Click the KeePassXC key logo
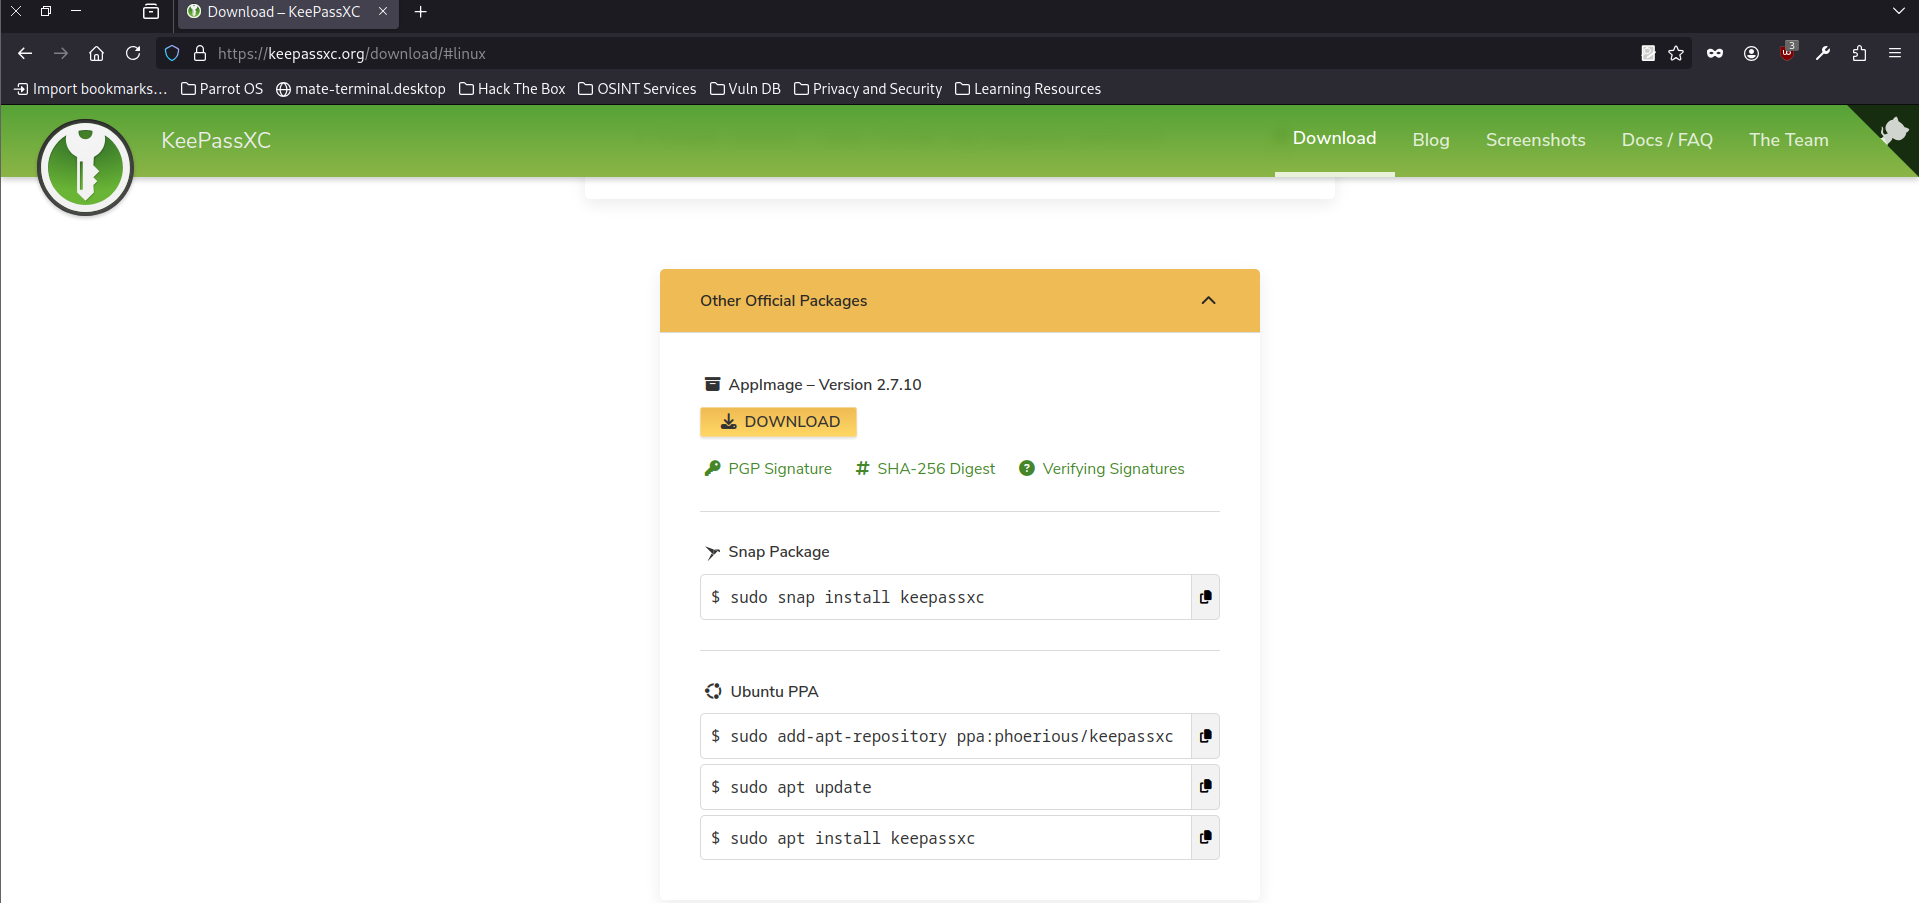The height and width of the screenshot is (903, 1919). (x=85, y=167)
